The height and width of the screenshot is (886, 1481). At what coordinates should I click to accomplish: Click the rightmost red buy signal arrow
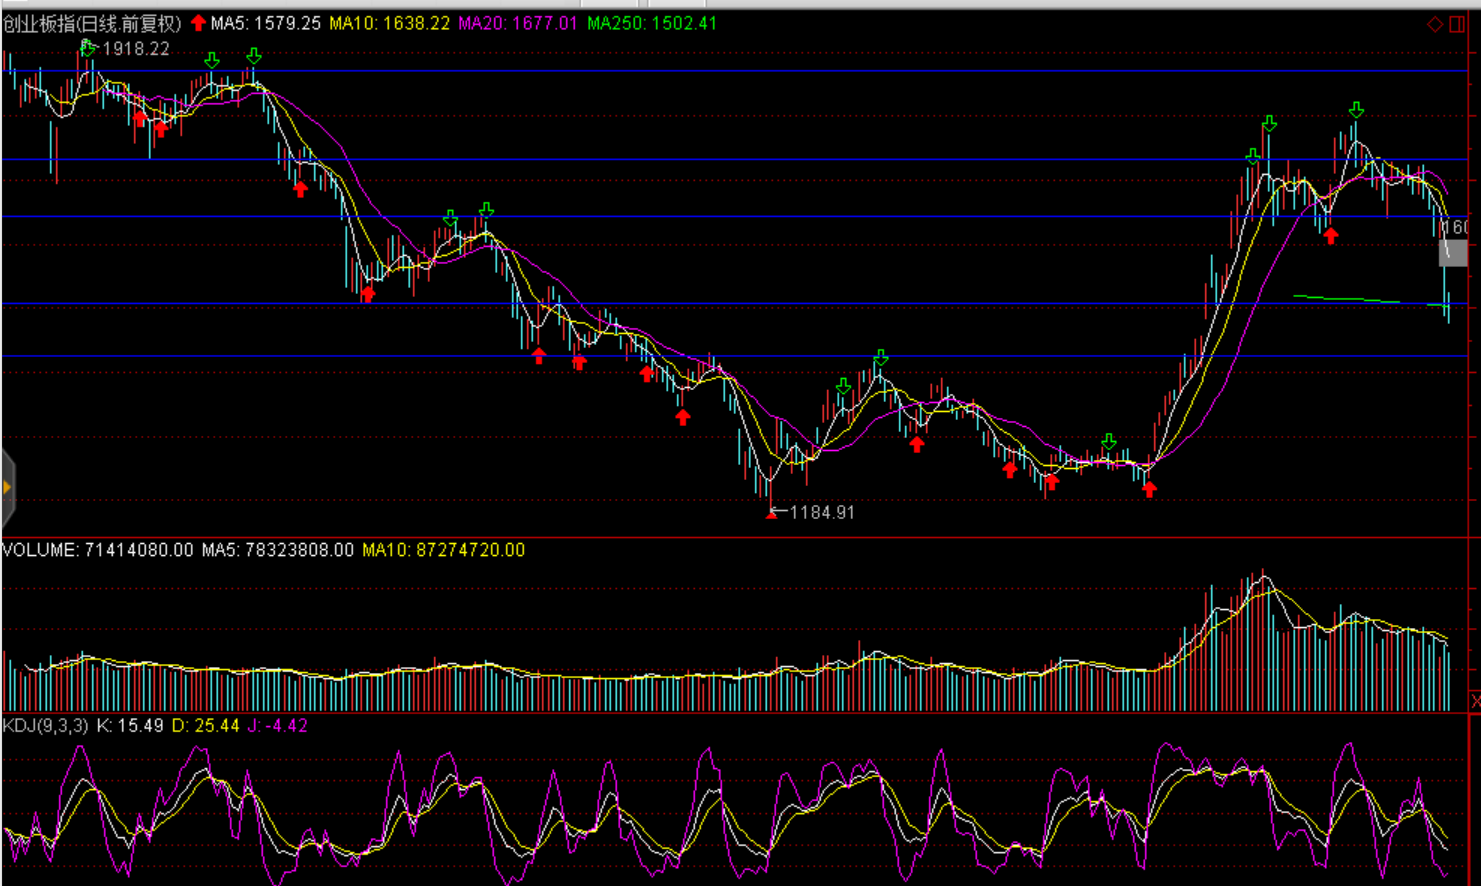tap(1331, 236)
